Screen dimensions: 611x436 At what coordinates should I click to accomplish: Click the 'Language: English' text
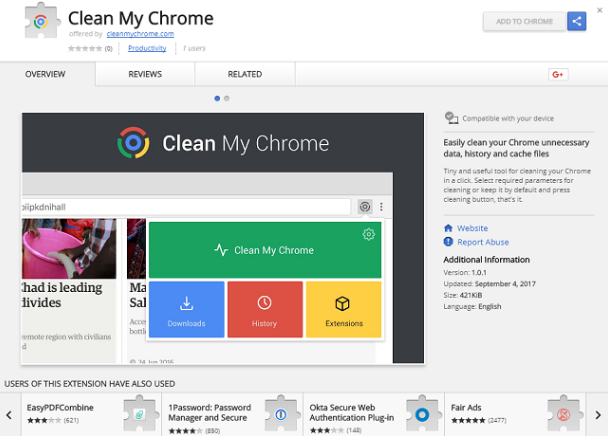pos(472,306)
